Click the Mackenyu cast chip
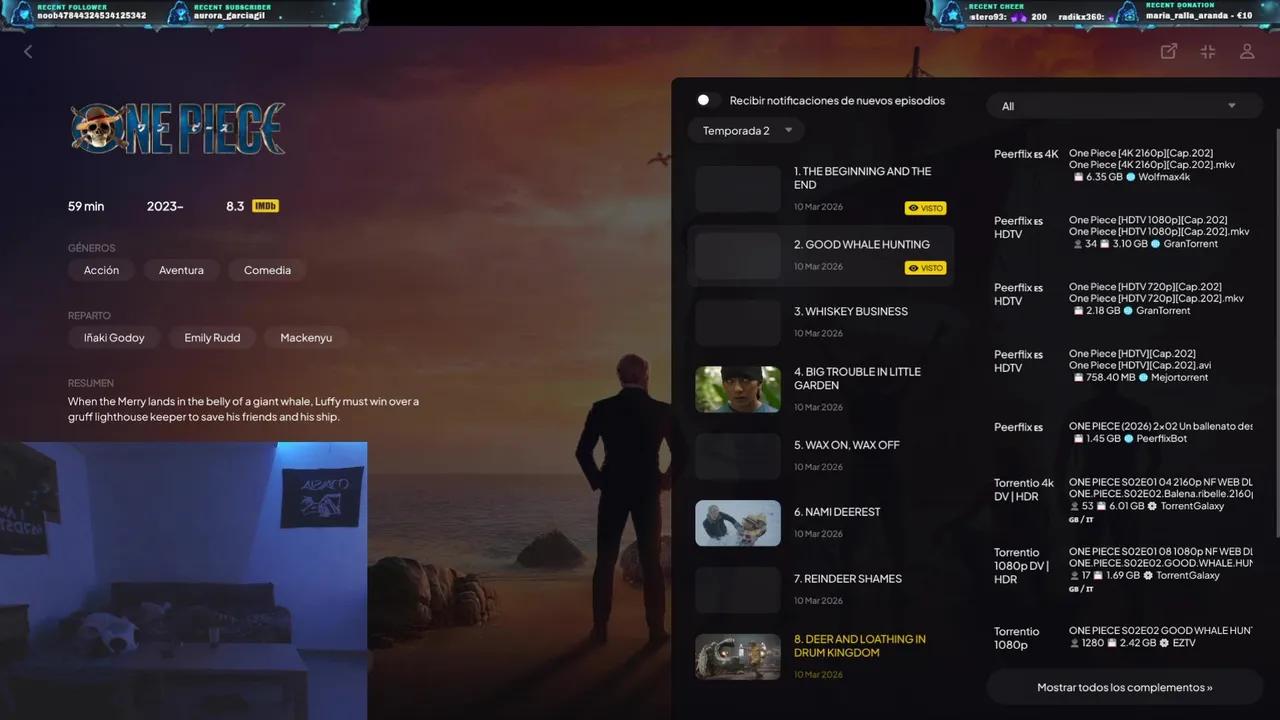 pyautogui.click(x=306, y=338)
